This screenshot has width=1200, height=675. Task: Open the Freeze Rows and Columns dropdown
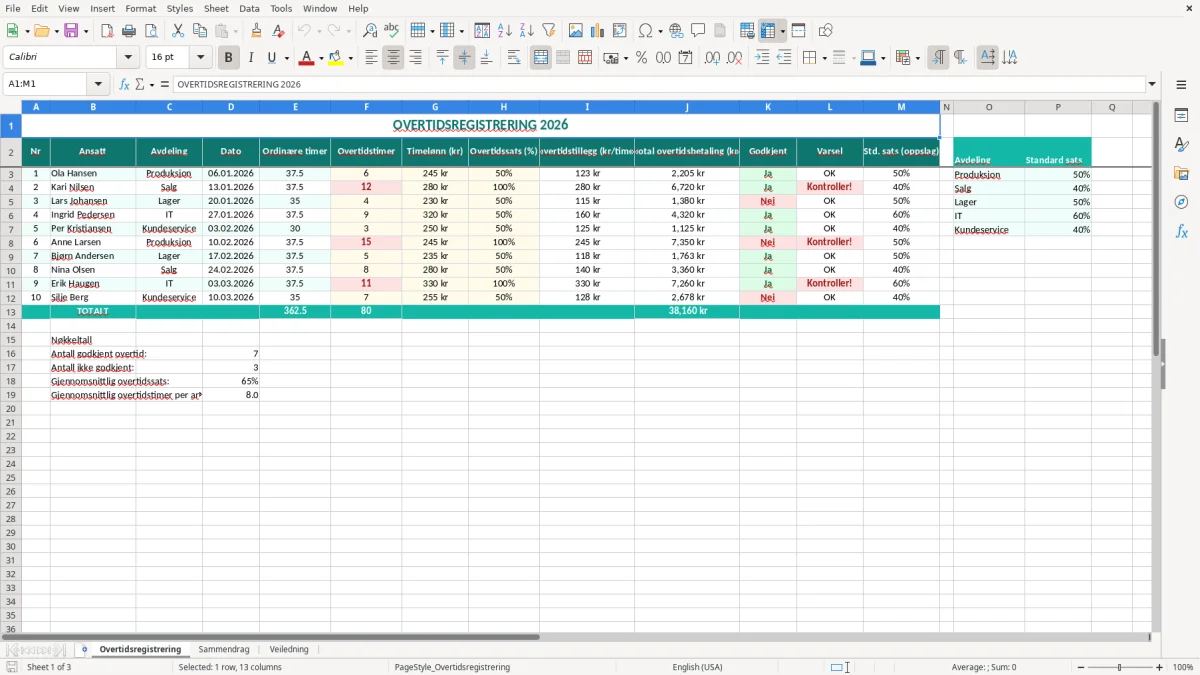pos(782,31)
